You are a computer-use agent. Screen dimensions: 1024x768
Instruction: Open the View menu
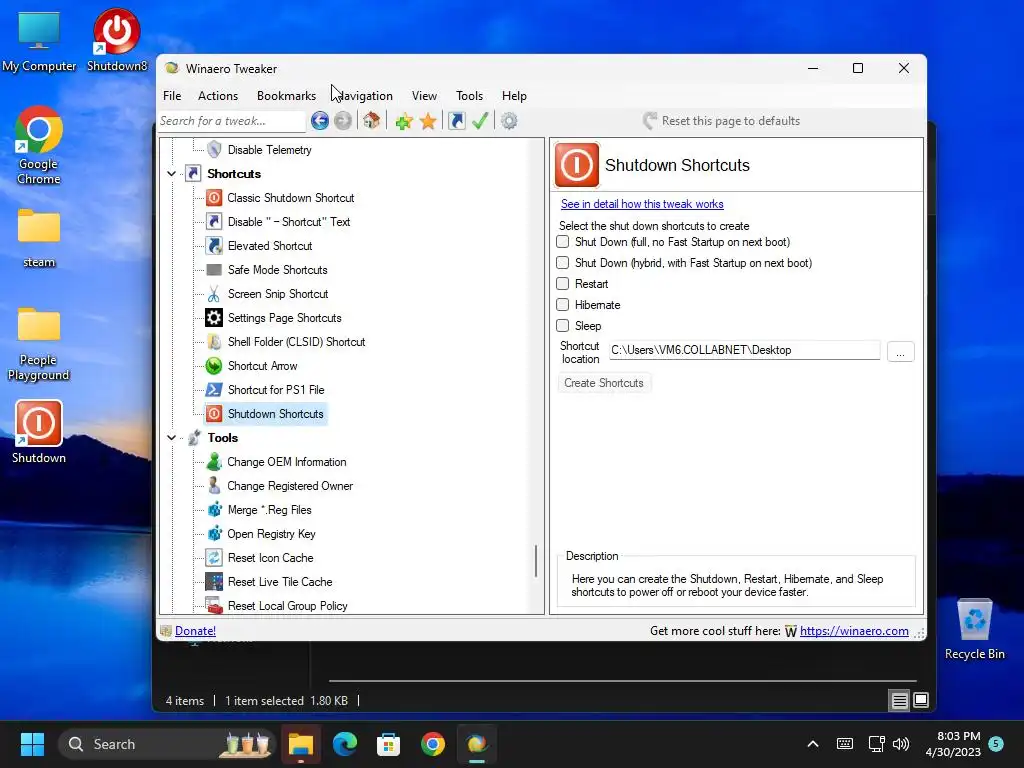point(424,96)
